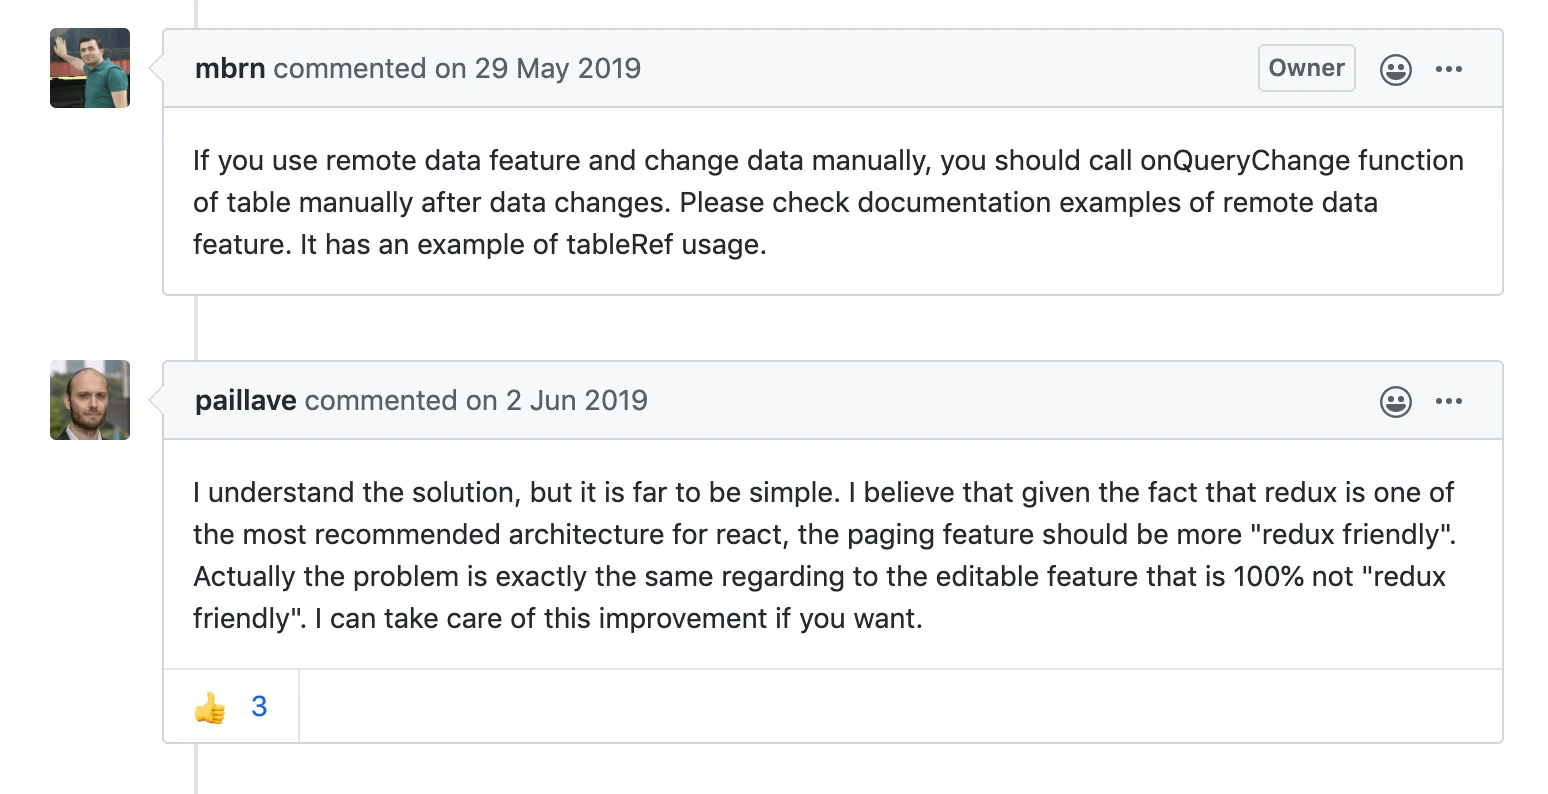Click the word 'commented' in mbrn's comment header
The image size is (1548, 794).
coord(349,68)
